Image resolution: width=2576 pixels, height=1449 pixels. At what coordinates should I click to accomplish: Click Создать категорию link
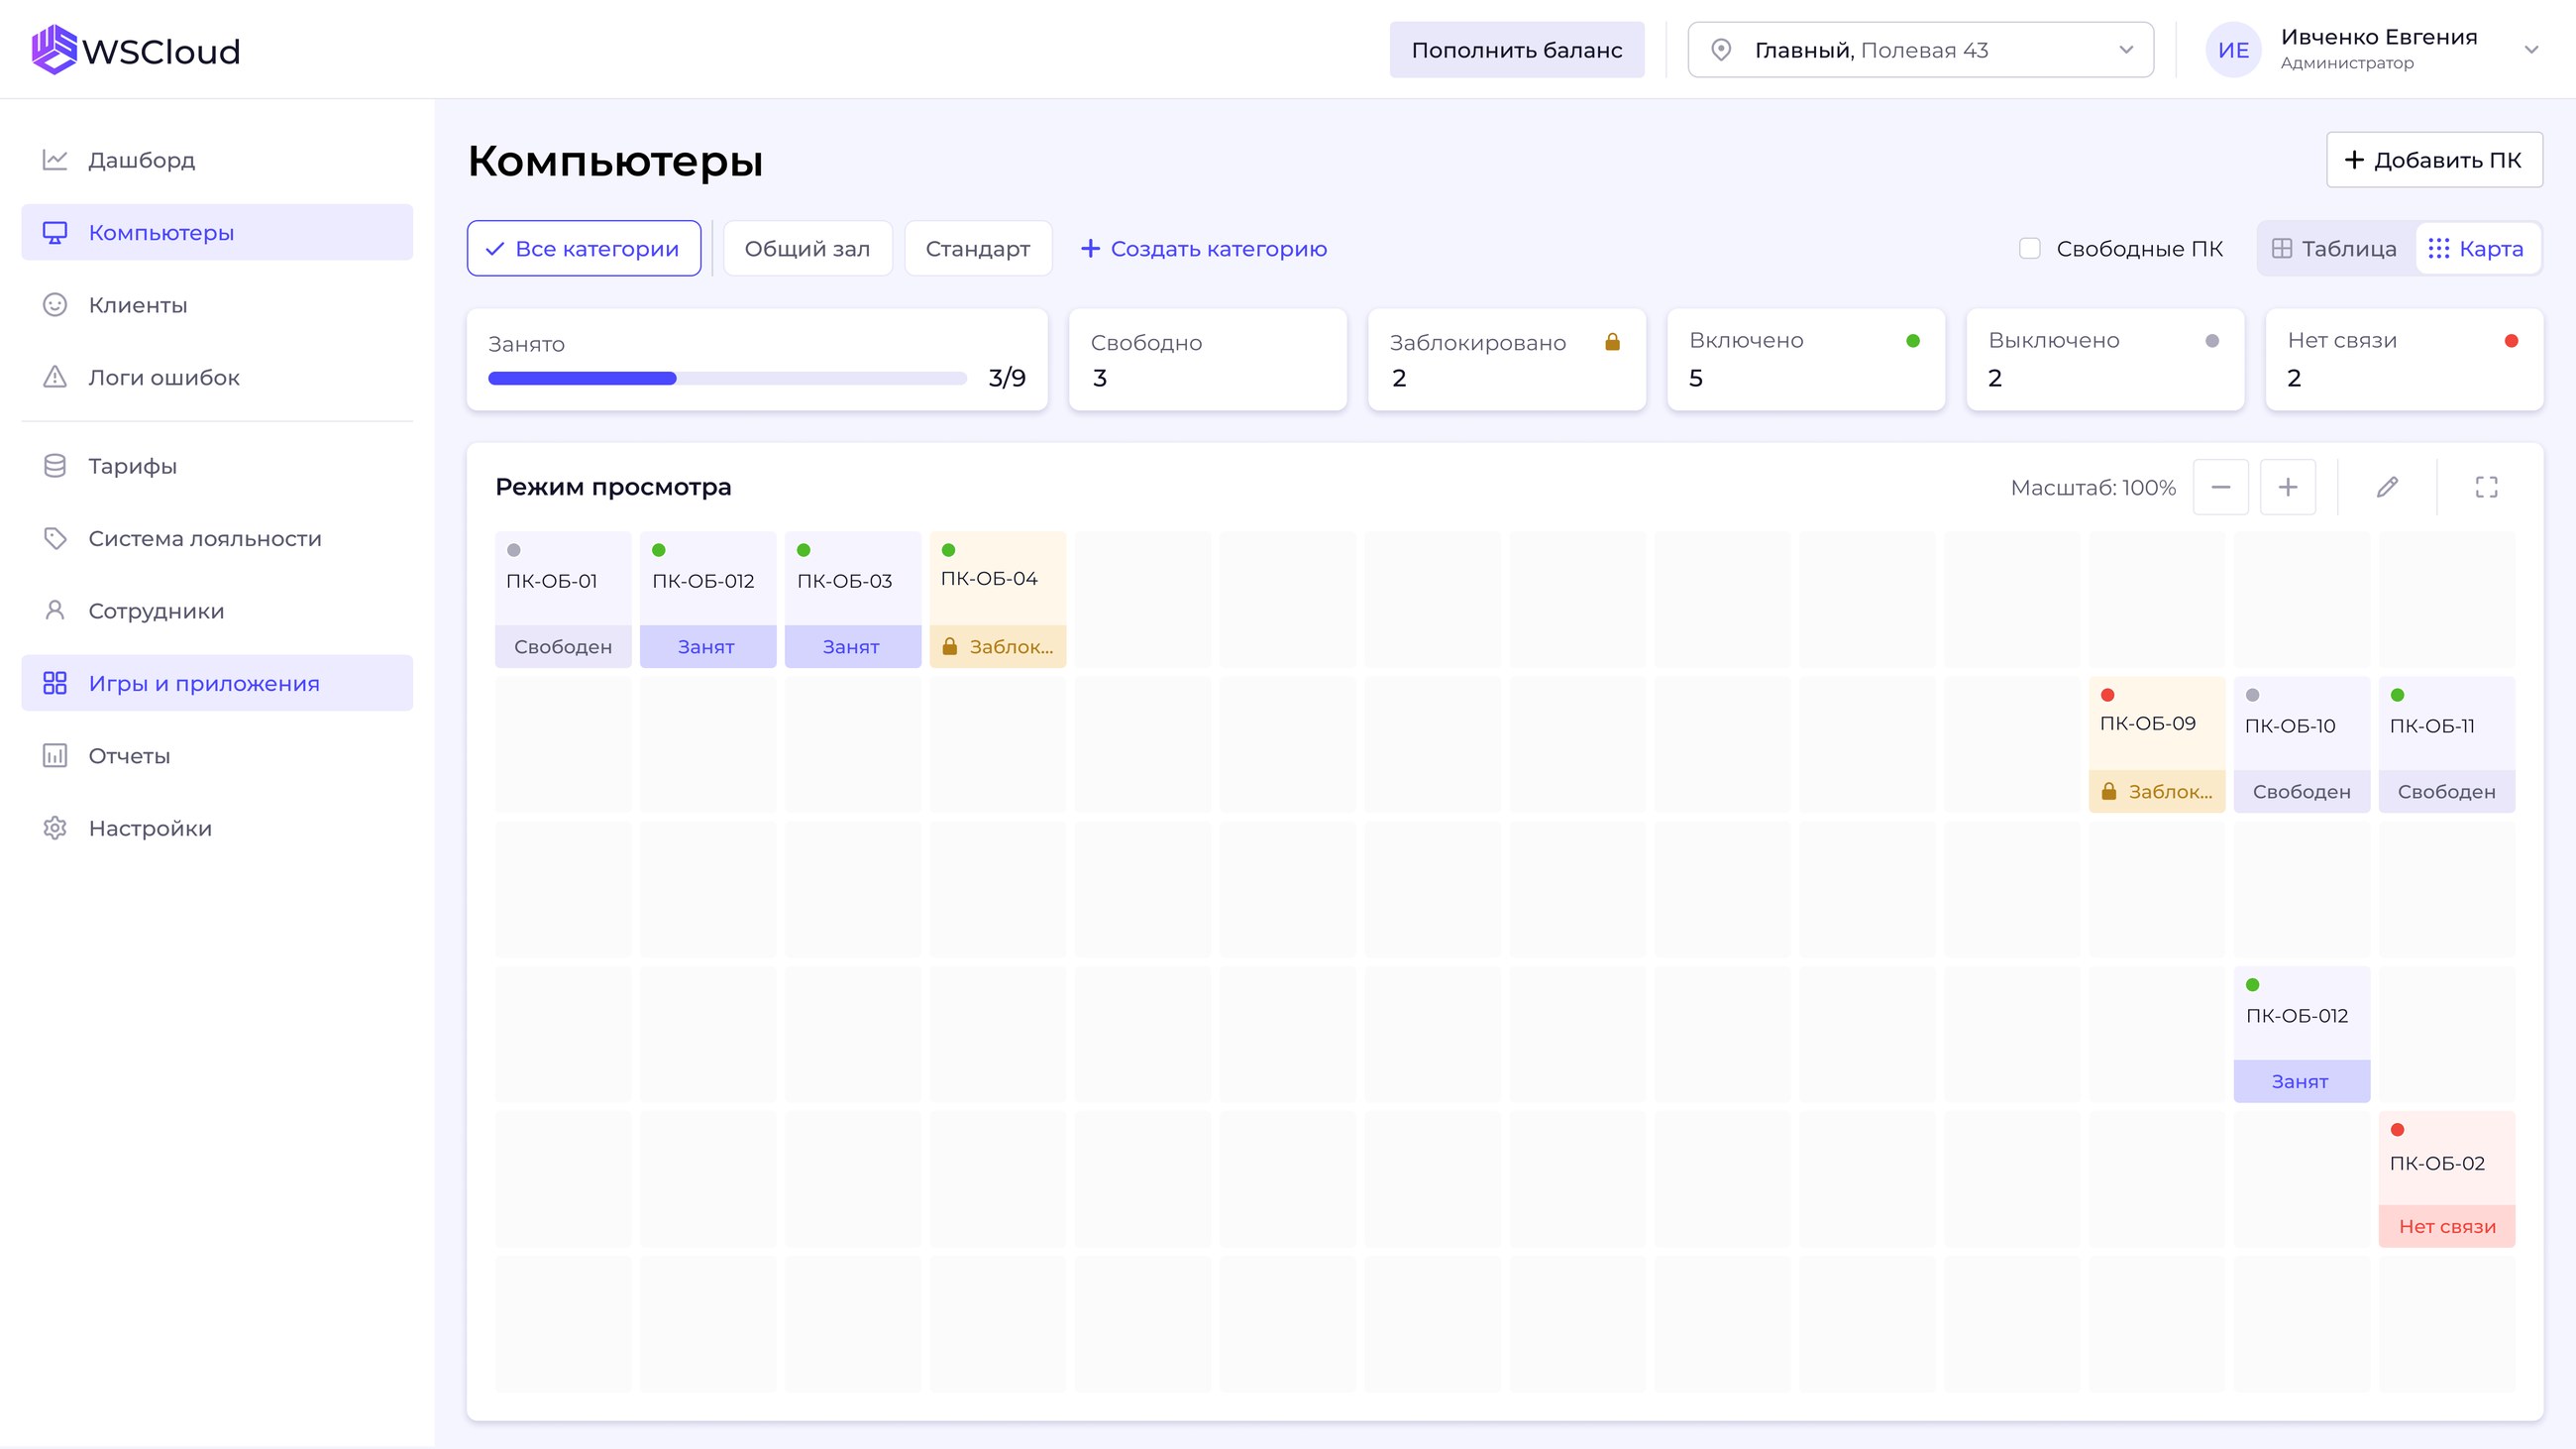click(x=1203, y=248)
